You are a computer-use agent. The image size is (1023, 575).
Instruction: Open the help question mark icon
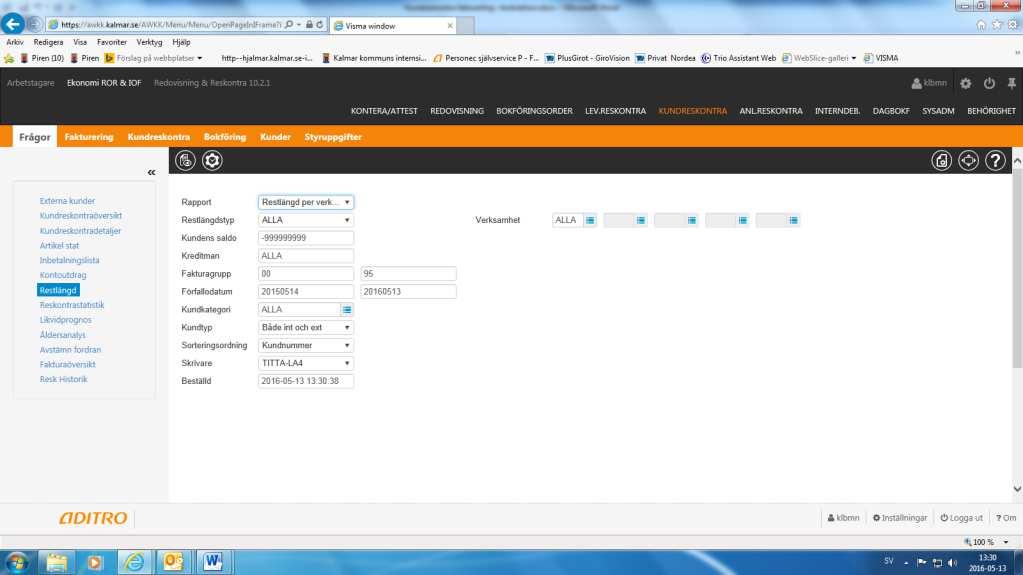995,161
